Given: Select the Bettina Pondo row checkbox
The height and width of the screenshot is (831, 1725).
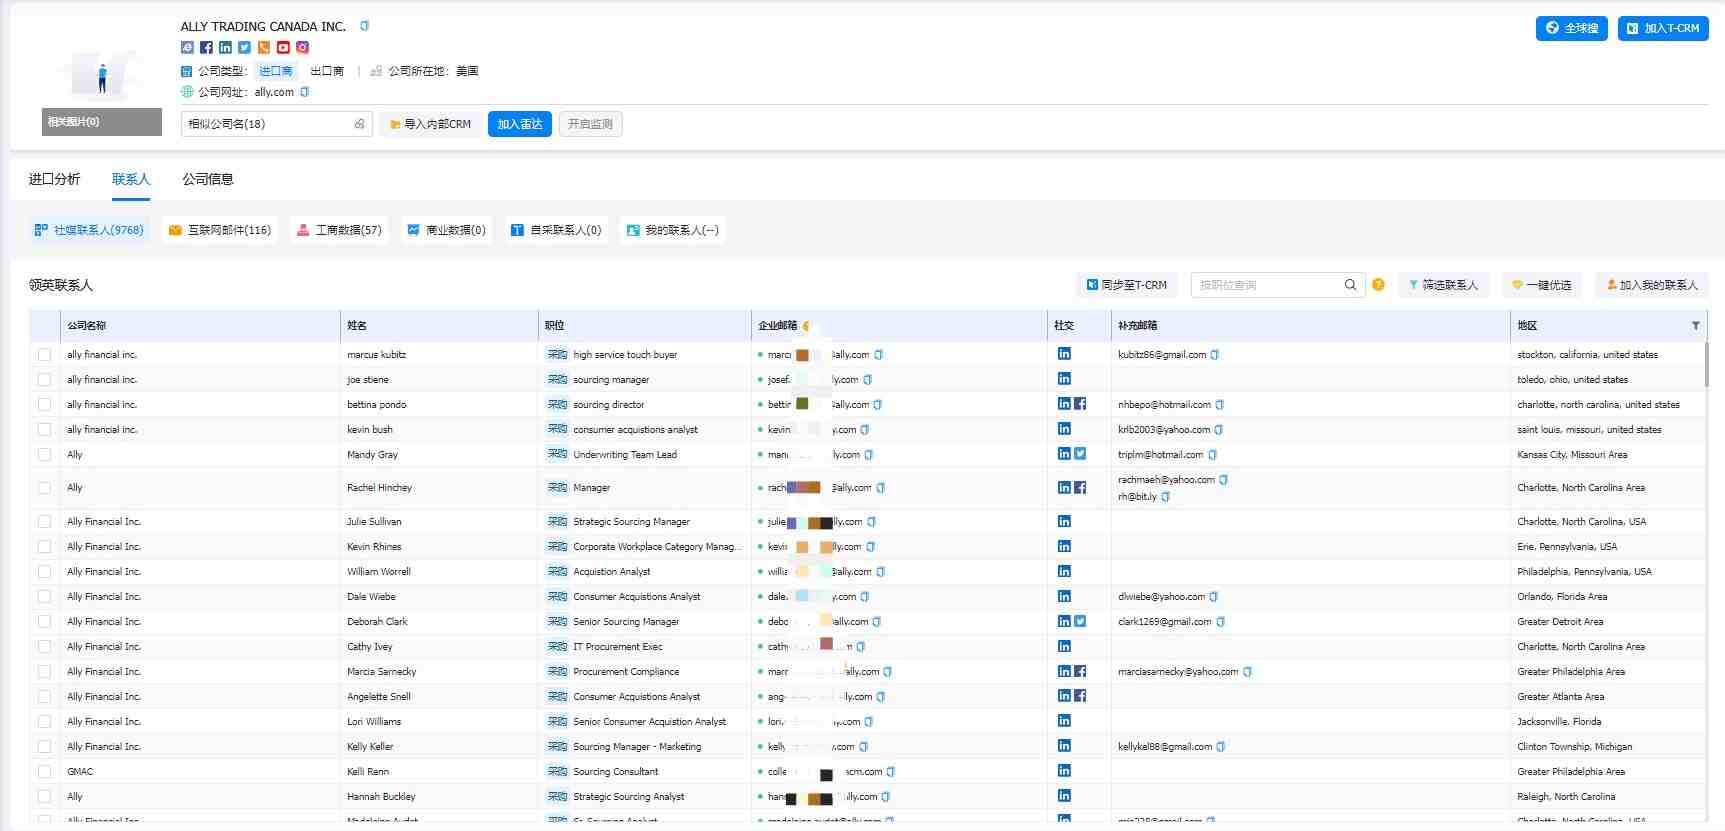Looking at the screenshot, I should [44, 405].
